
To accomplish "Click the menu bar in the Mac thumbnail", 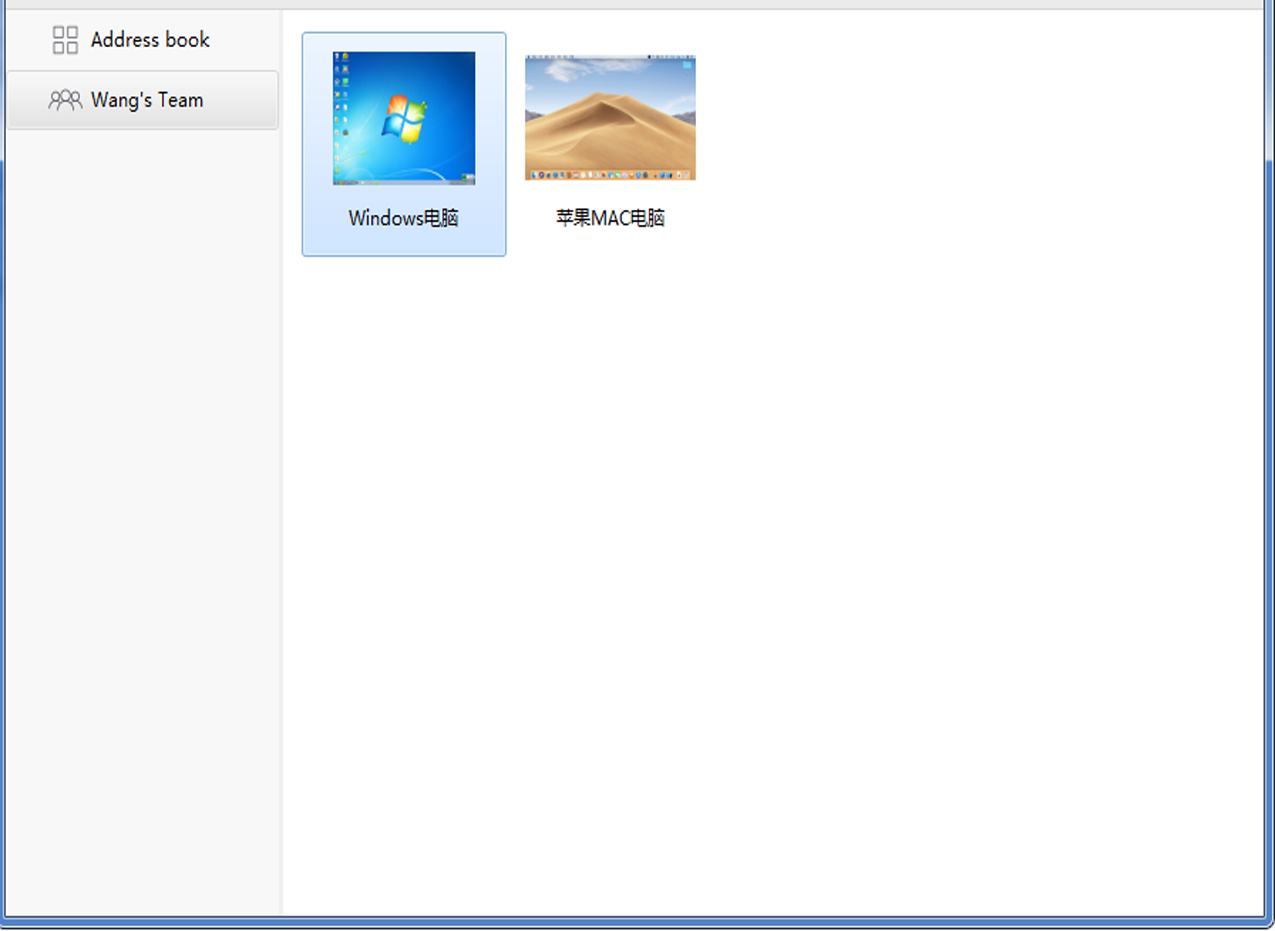I will [610, 57].
